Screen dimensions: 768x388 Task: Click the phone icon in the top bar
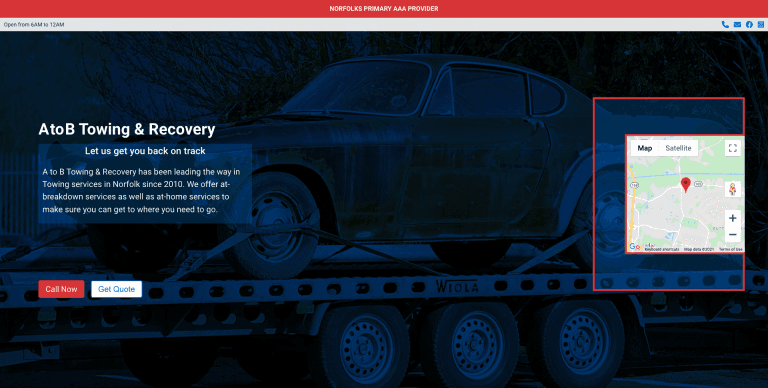[725, 24]
